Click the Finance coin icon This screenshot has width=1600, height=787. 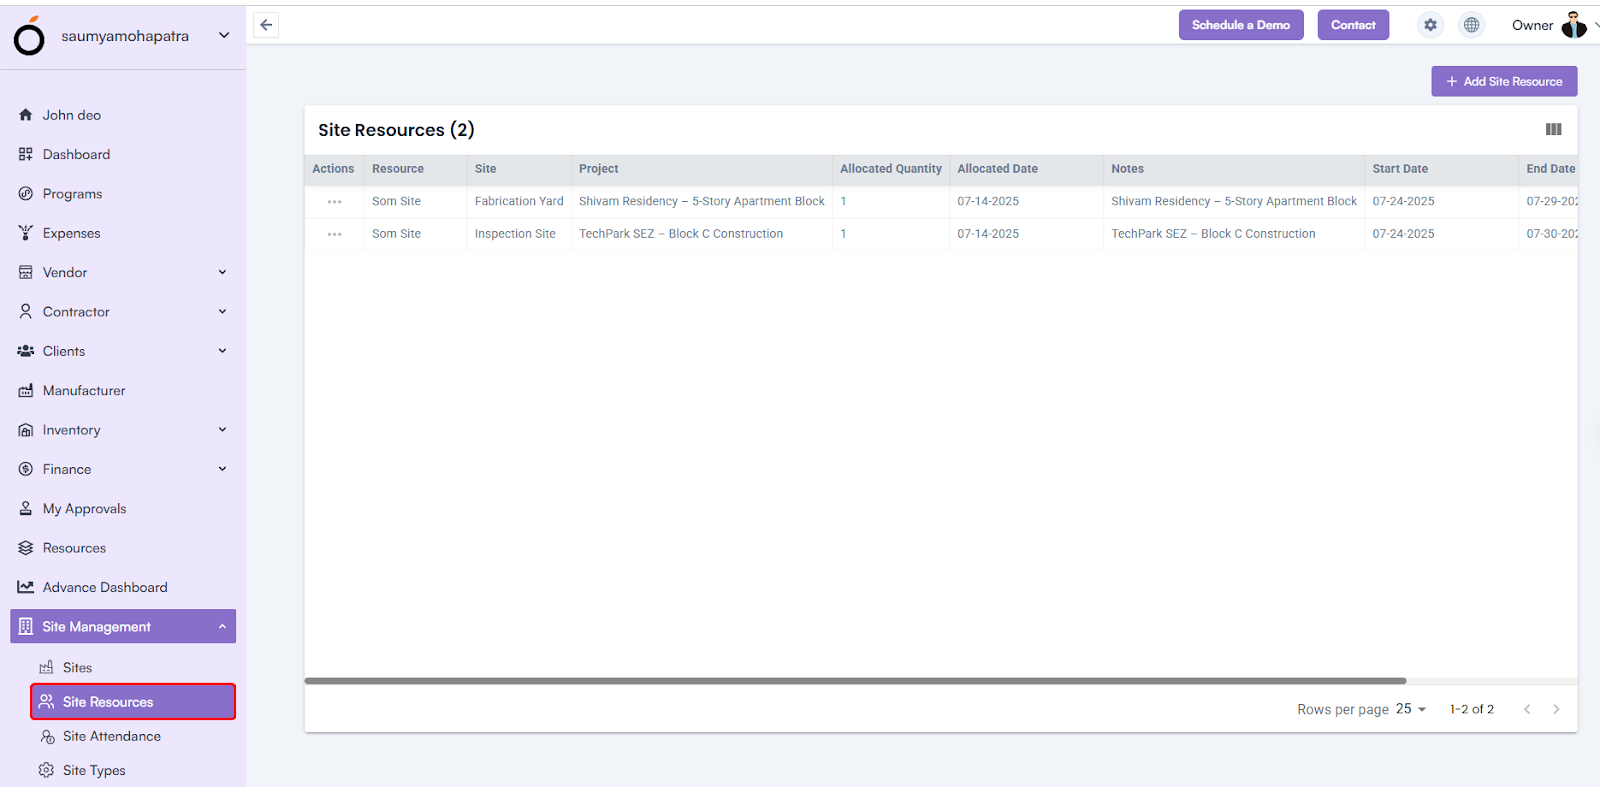tap(26, 469)
